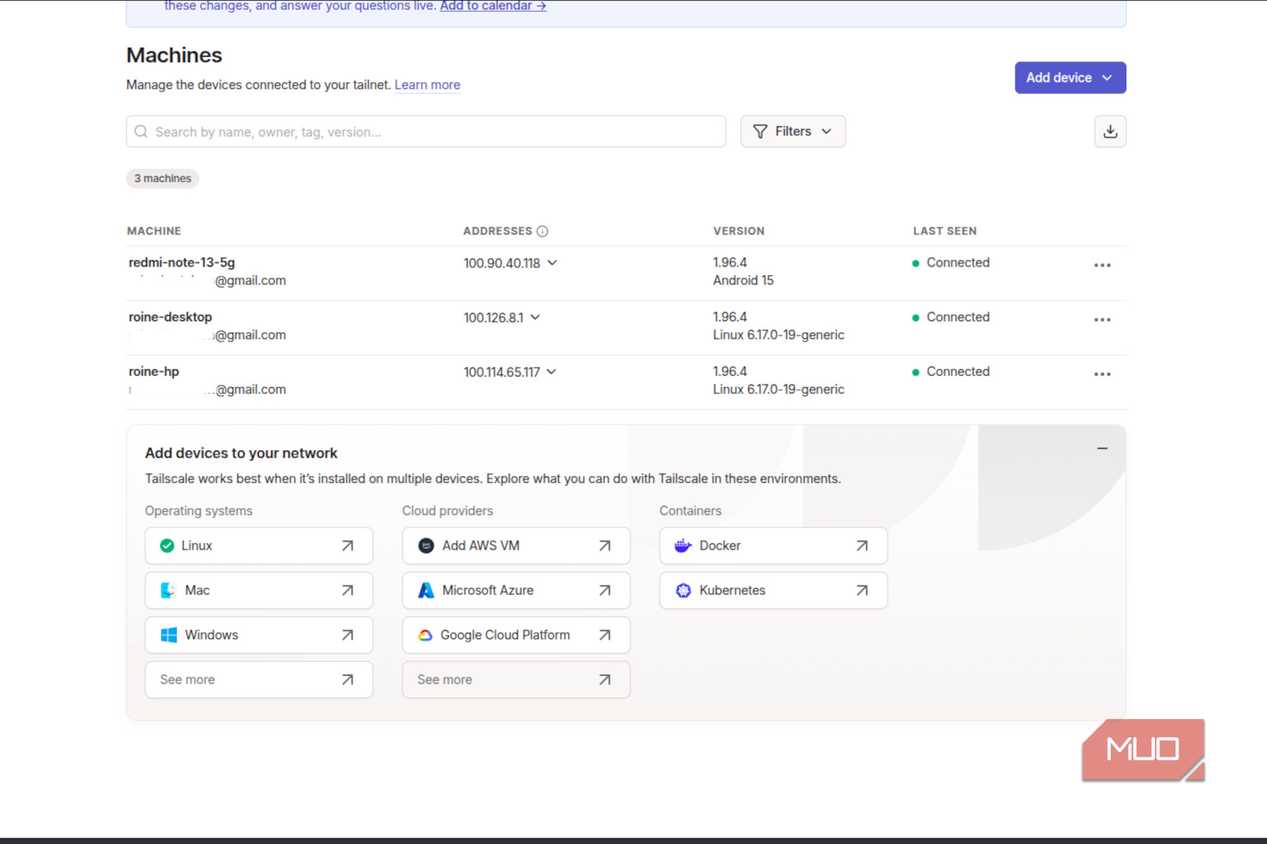Image resolution: width=1267 pixels, height=844 pixels.
Task: Click the external arrow icon on Linux
Action: (x=347, y=546)
